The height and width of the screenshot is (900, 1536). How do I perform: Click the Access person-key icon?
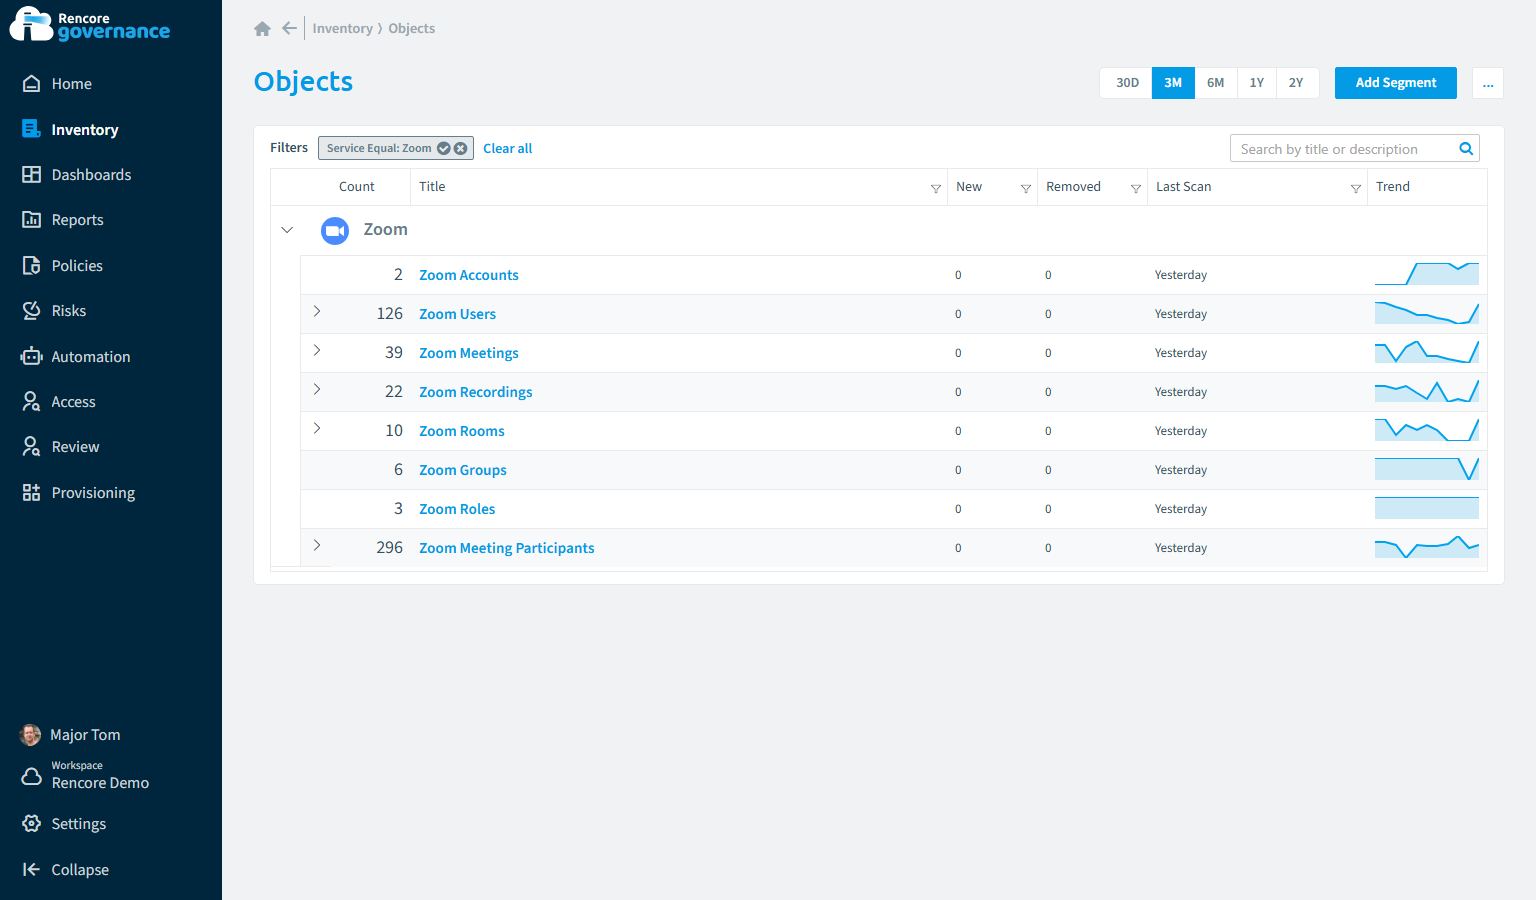(x=31, y=402)
